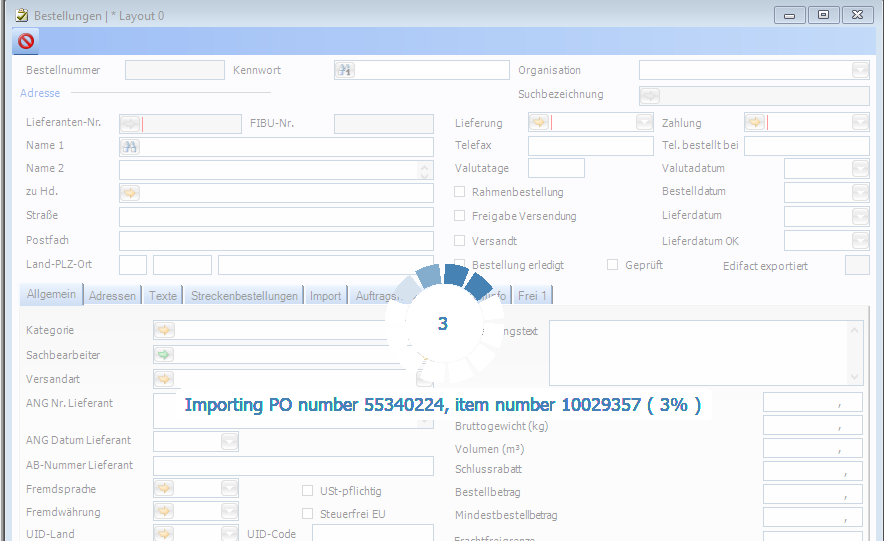This screenshot has width=884, height=541.
Task: Click the zu Hd. lookup arrow icon
Action: [130, 192]
